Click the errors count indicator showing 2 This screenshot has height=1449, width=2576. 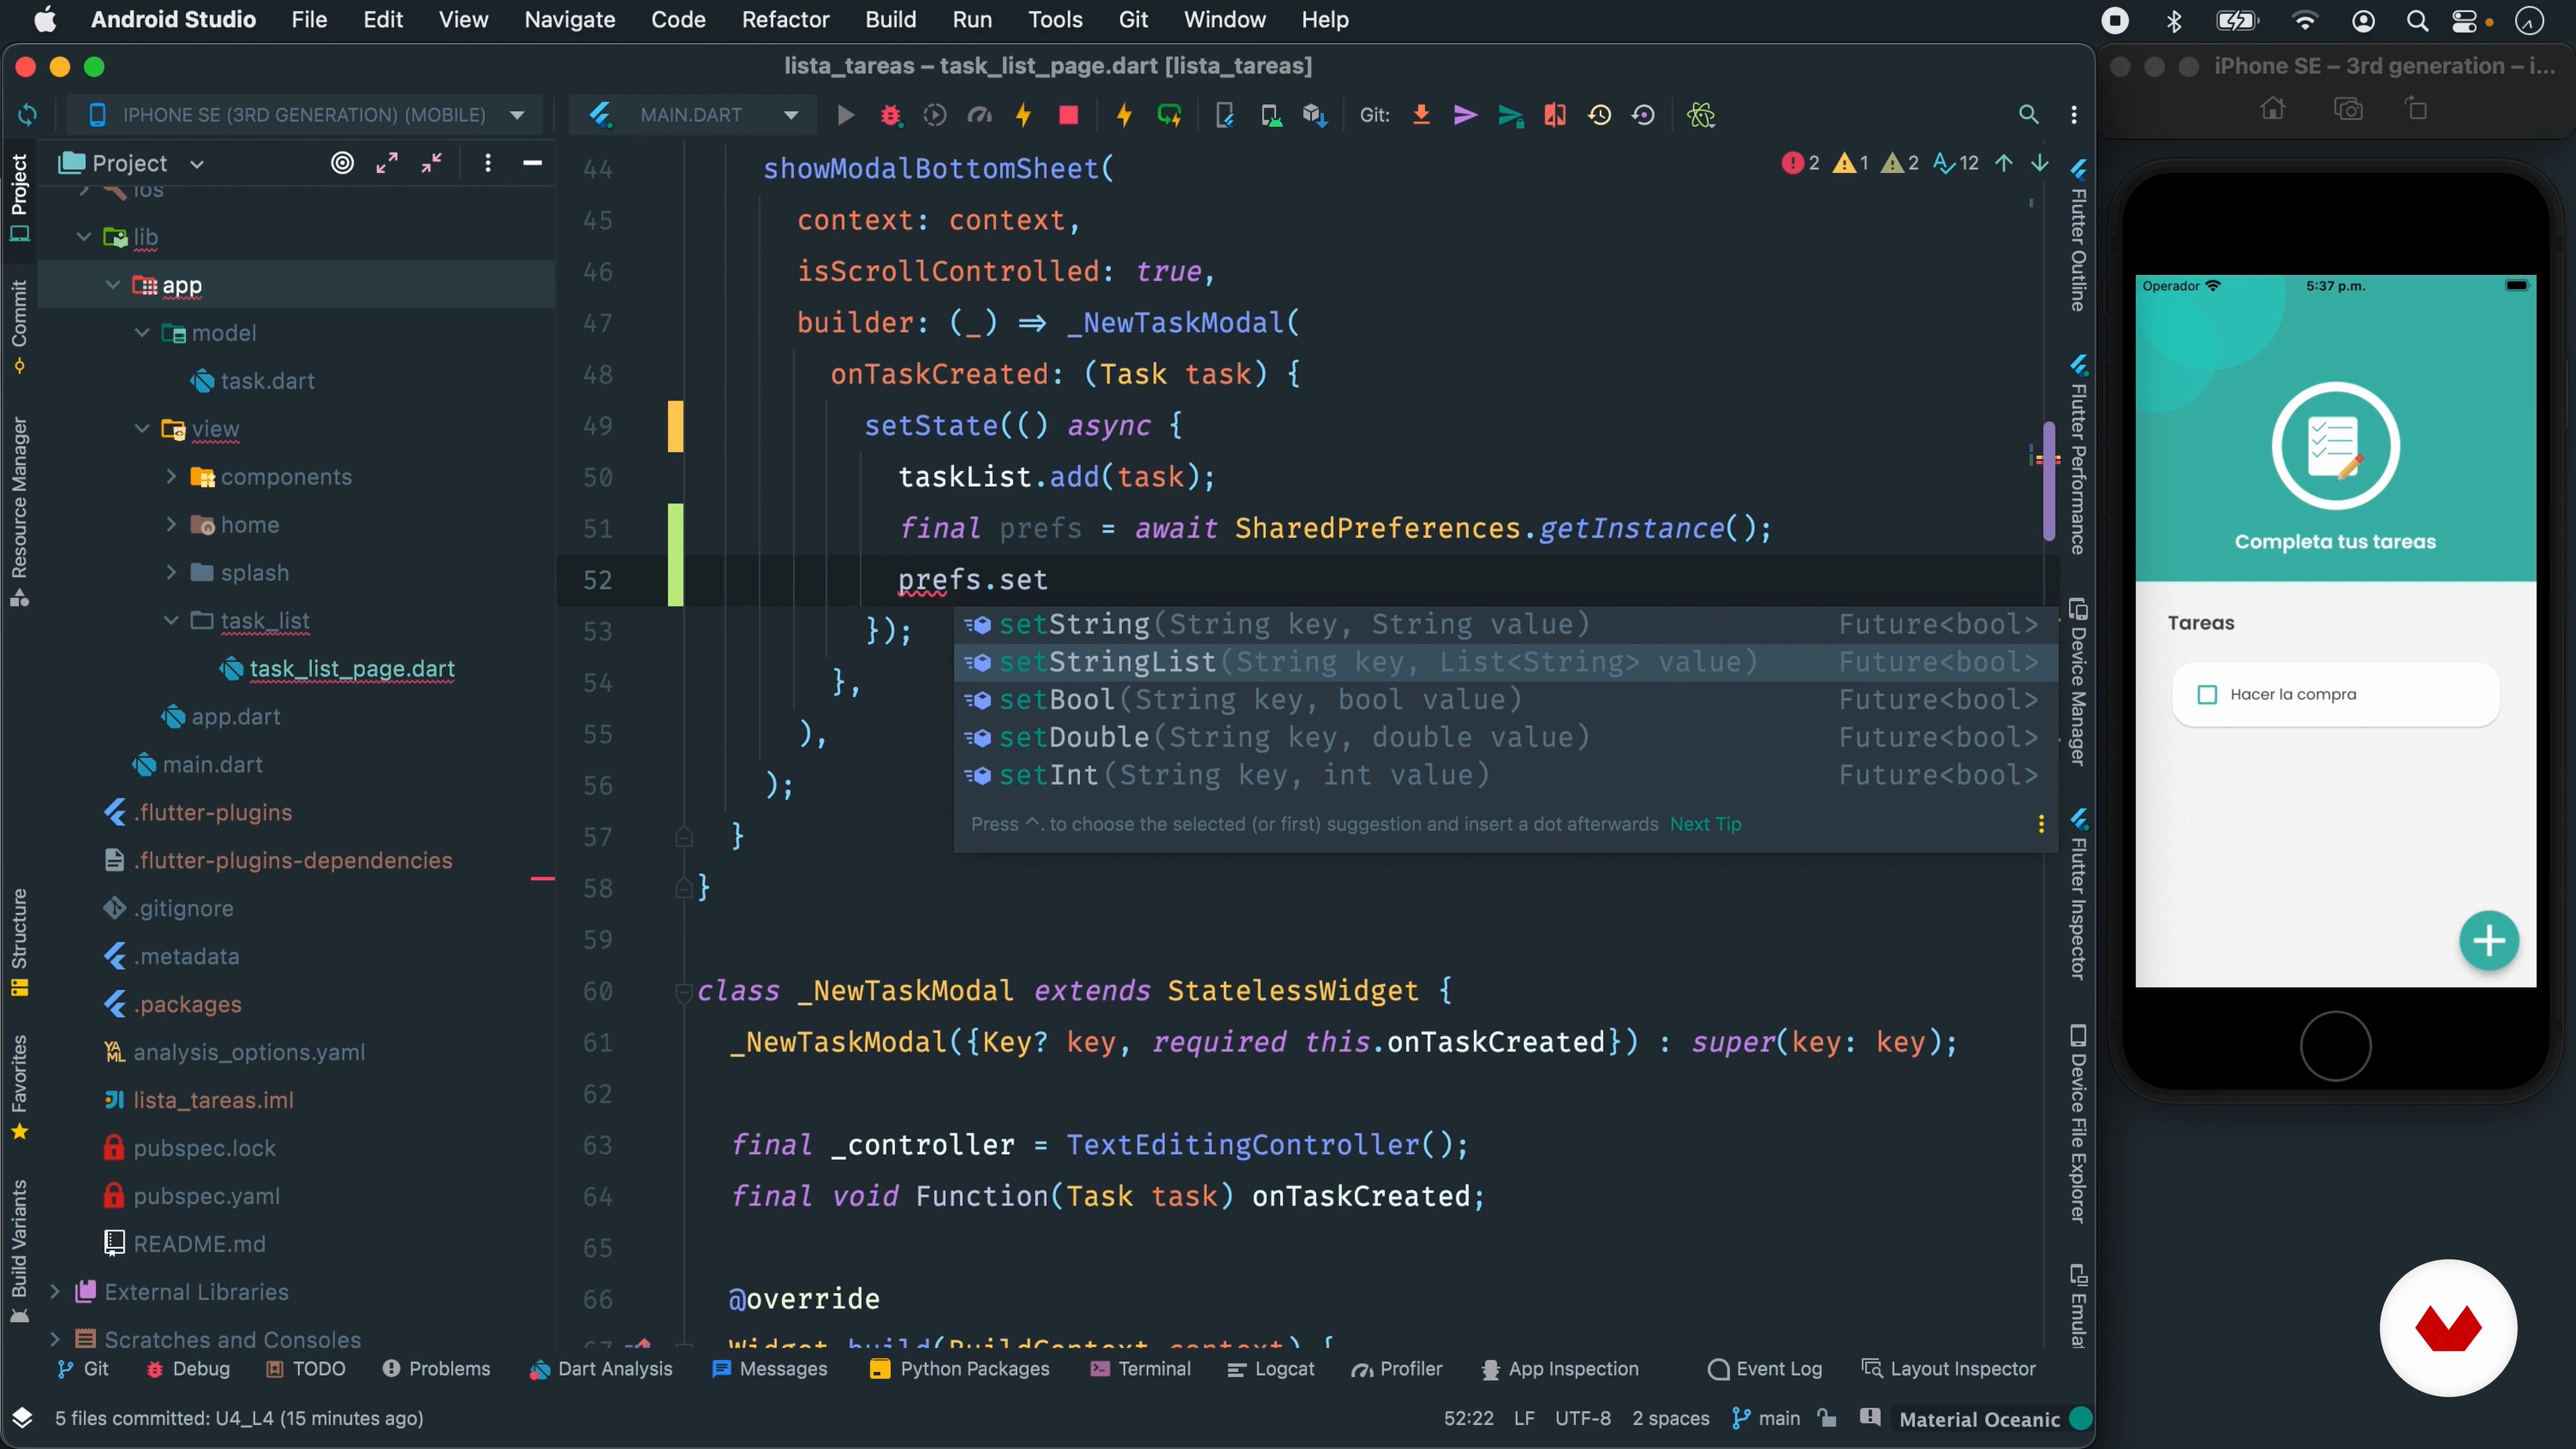point(1800,163)
